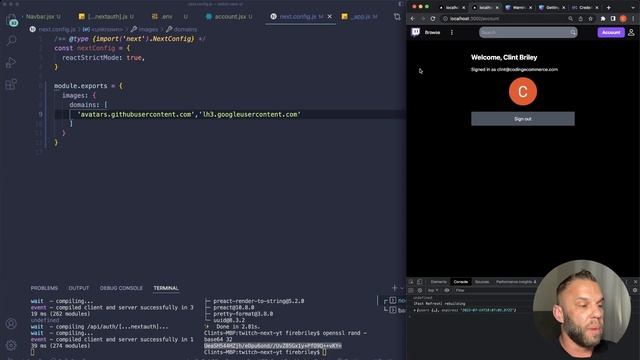
Task: Click the module.exports line in the editor
Action: coord(88,86)
